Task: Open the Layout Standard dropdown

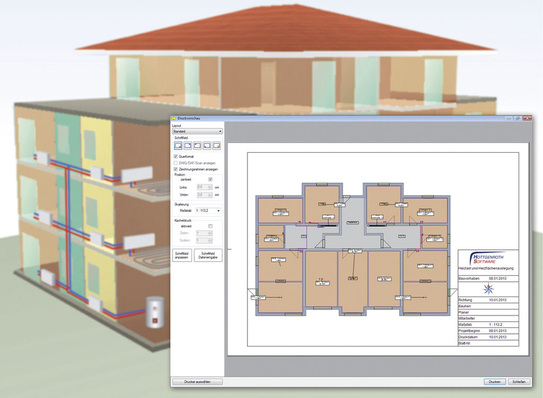Action: (197, 132)
